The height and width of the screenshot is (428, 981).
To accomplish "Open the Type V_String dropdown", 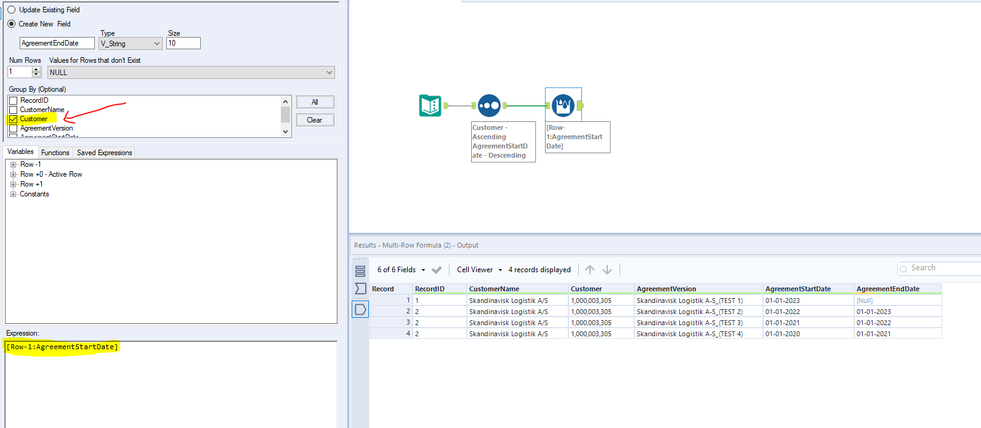I will pyautogui.click(x=131, y=43).
